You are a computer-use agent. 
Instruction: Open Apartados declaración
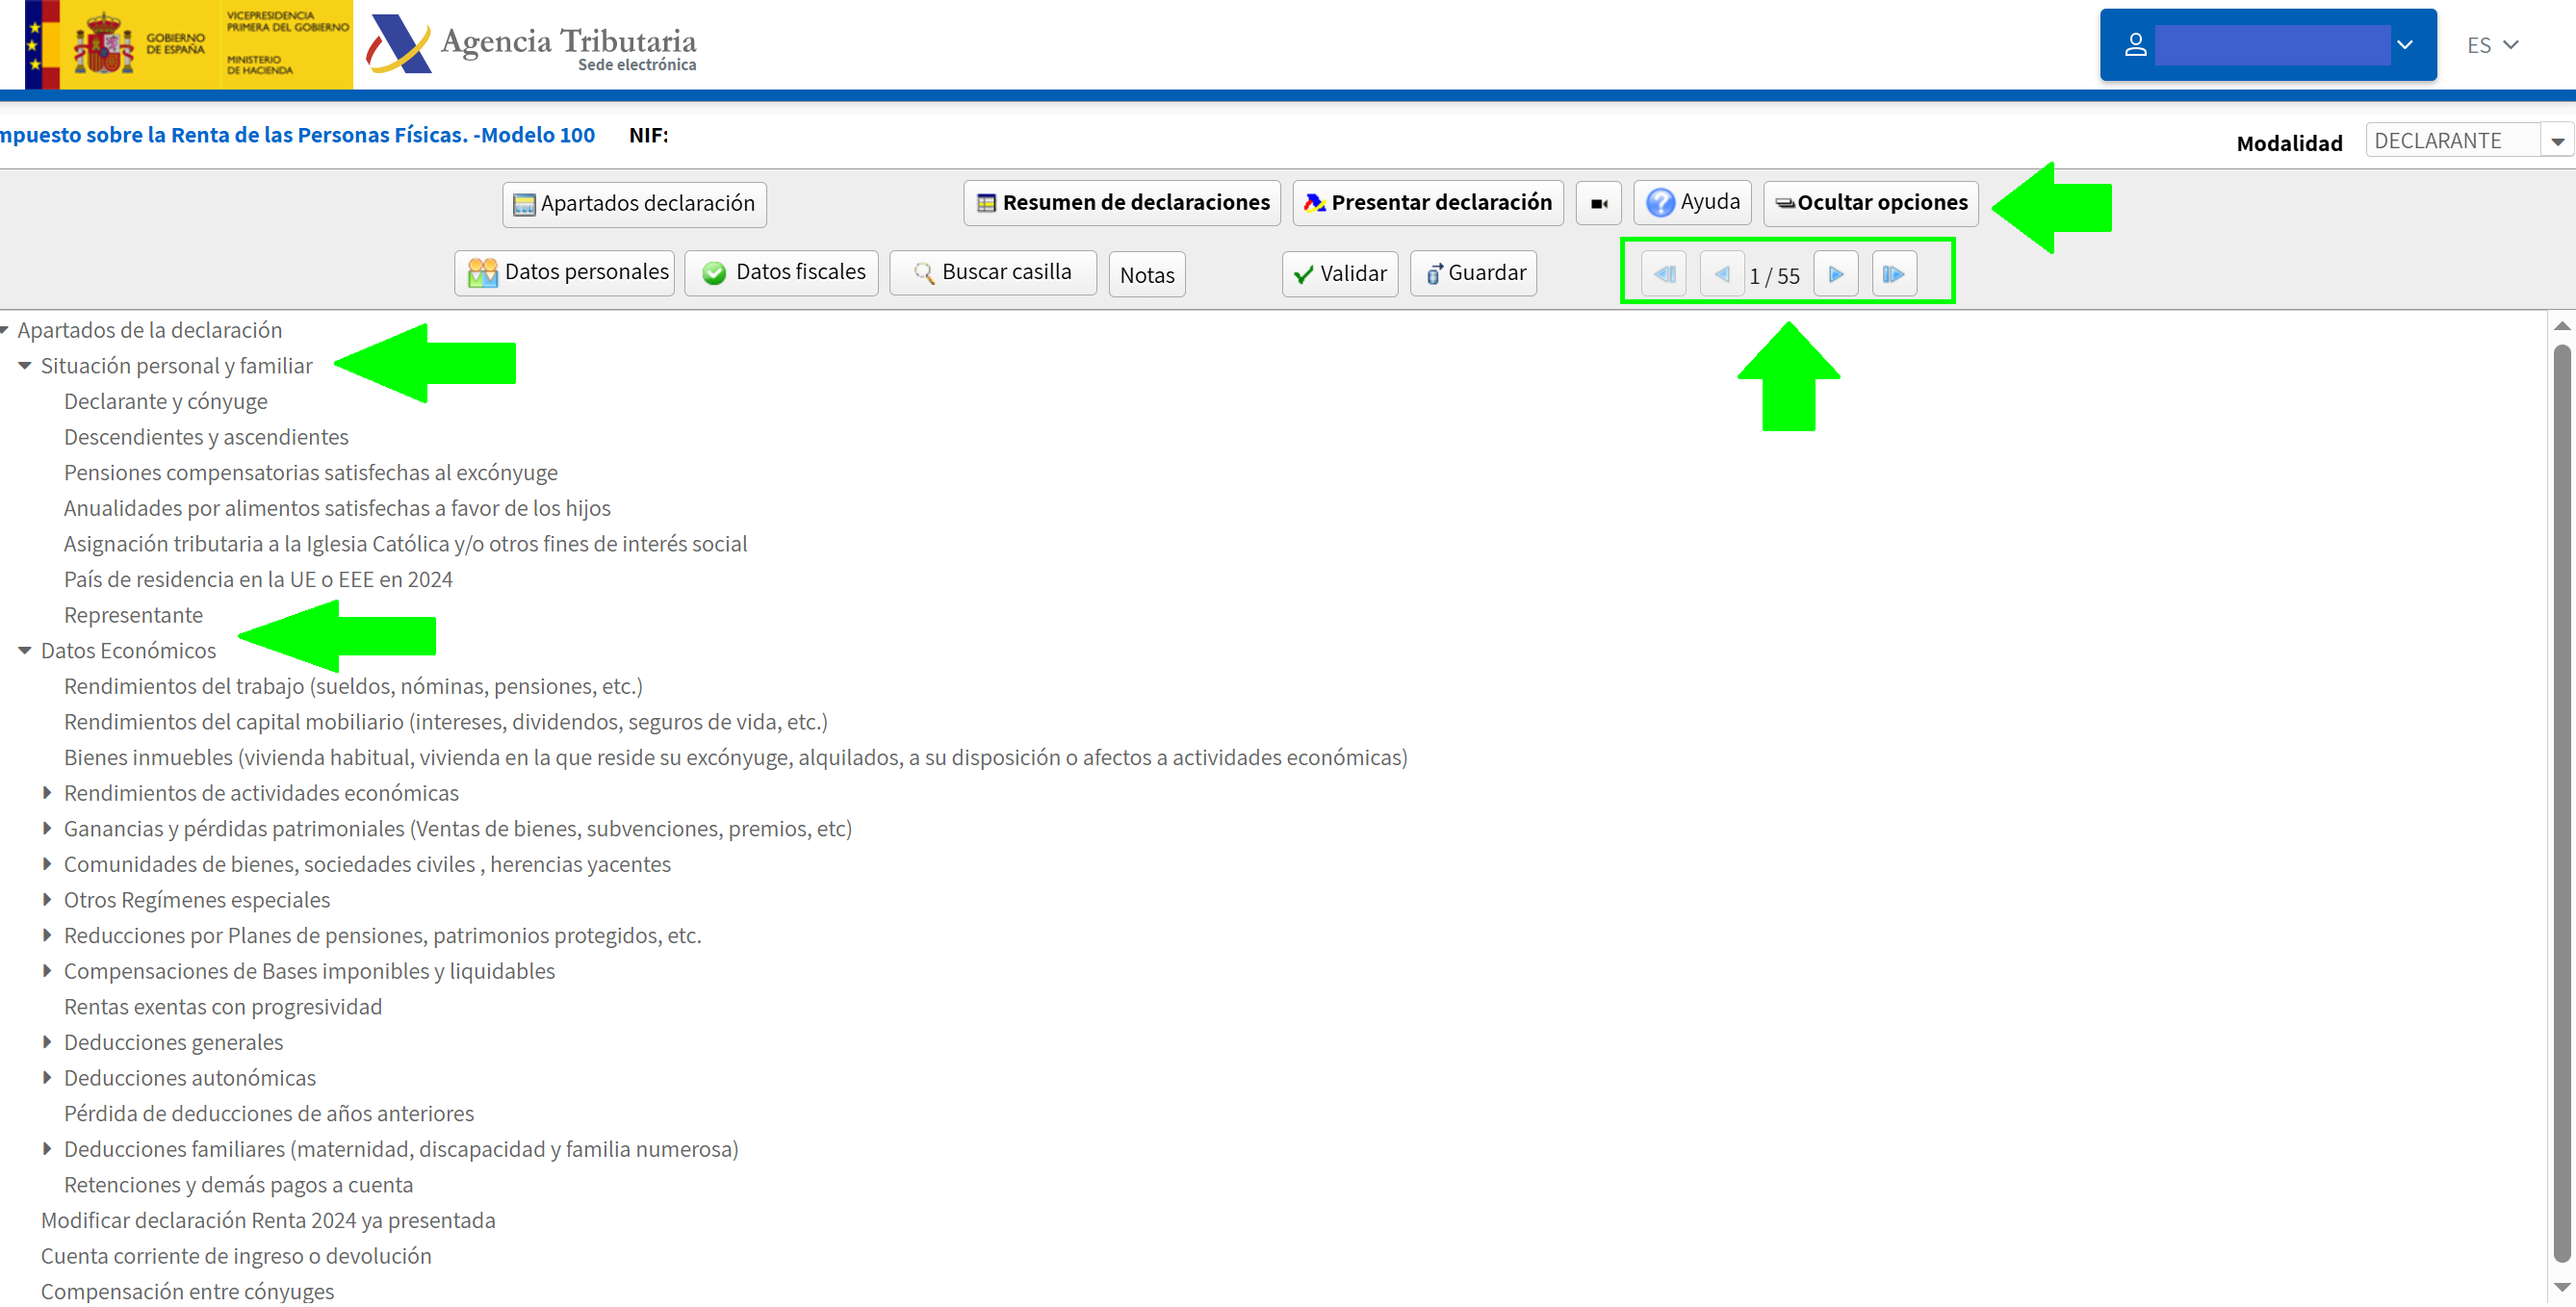pyautogui.click(x=633, y=203)
